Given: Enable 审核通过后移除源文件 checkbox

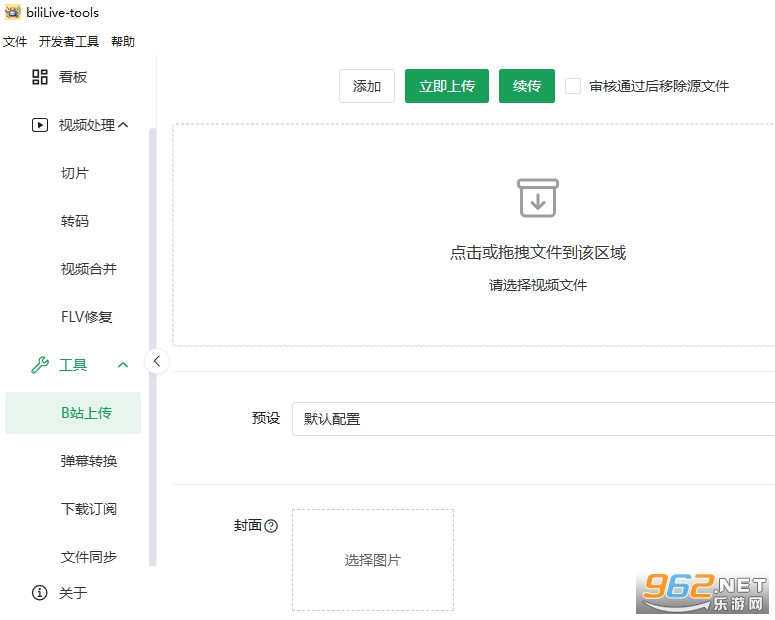Looking at the screenshot, I should 572,86.
